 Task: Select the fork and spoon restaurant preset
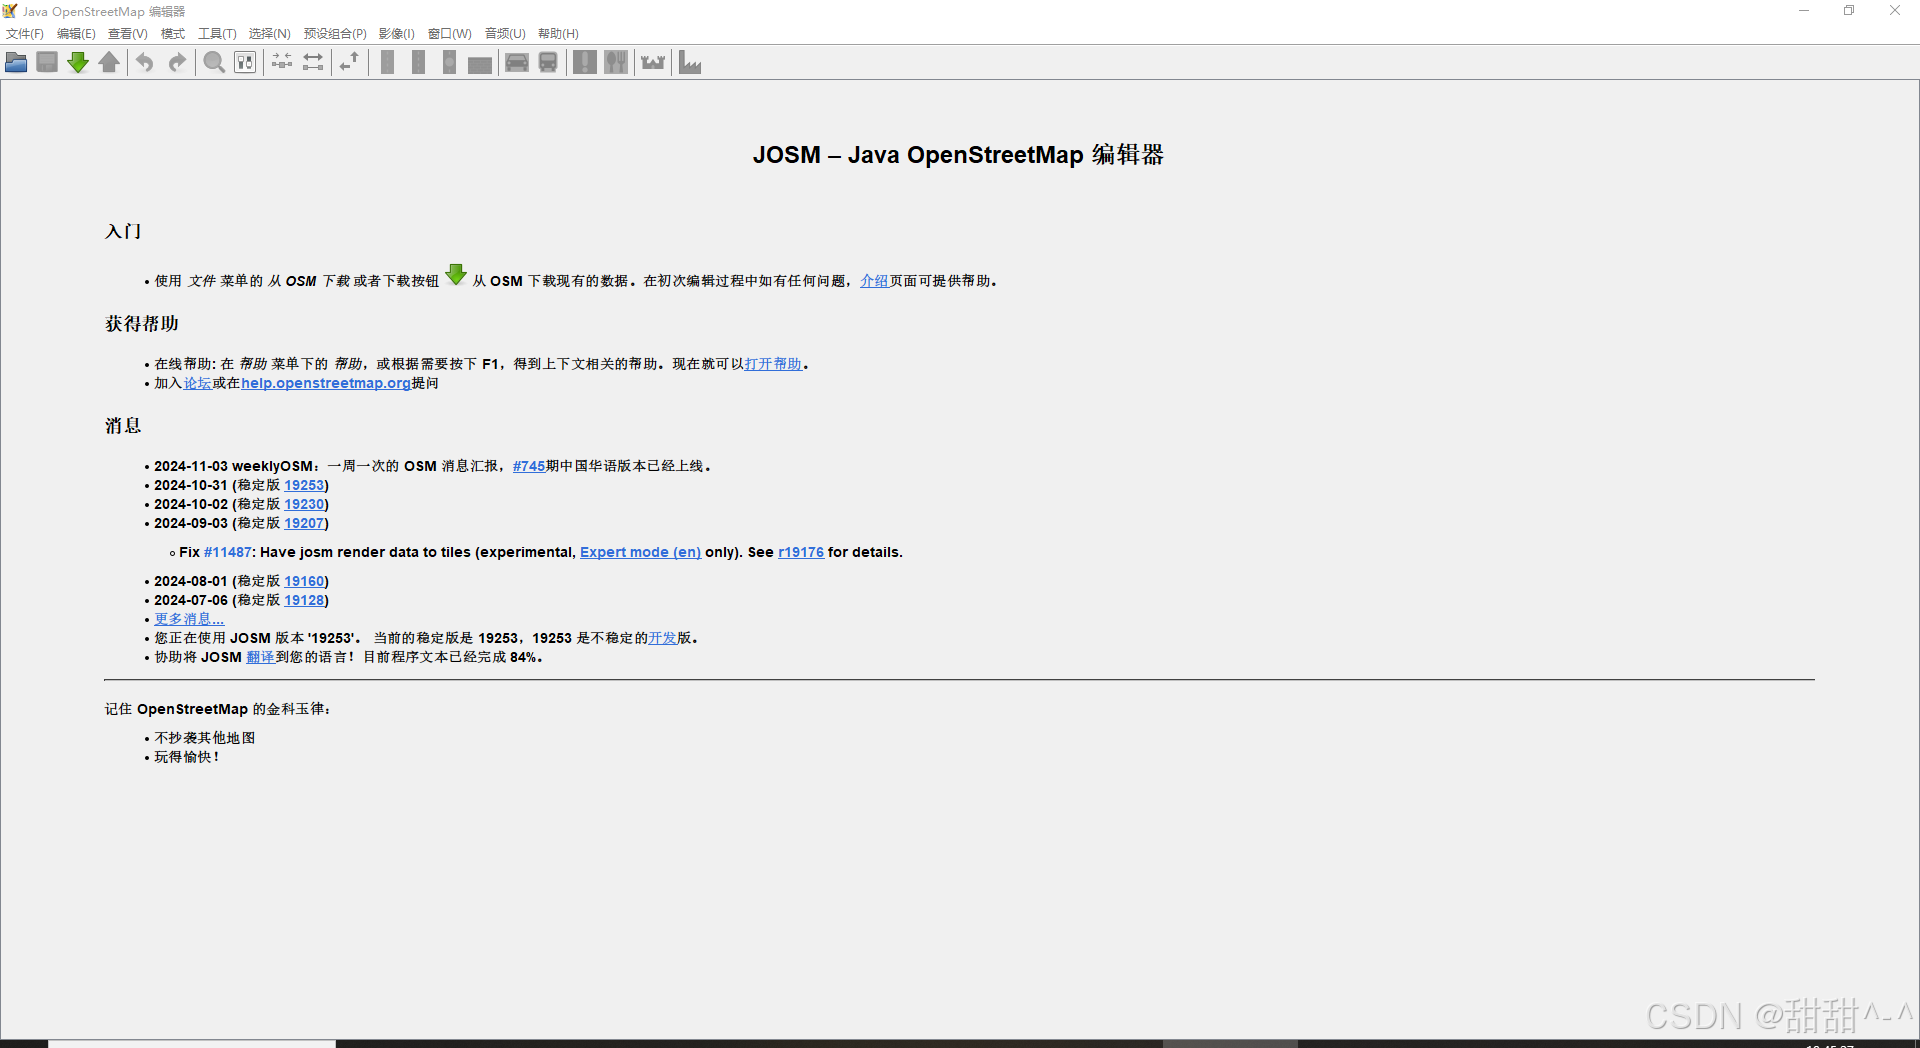(x=616, y=63)
